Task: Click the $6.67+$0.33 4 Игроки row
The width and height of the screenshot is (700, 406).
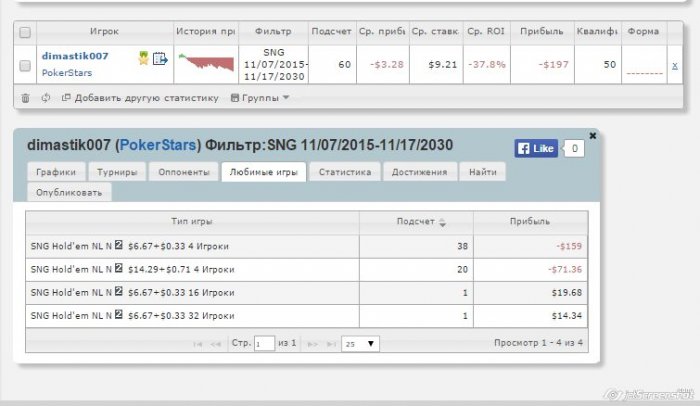Action: pos(307,246)
